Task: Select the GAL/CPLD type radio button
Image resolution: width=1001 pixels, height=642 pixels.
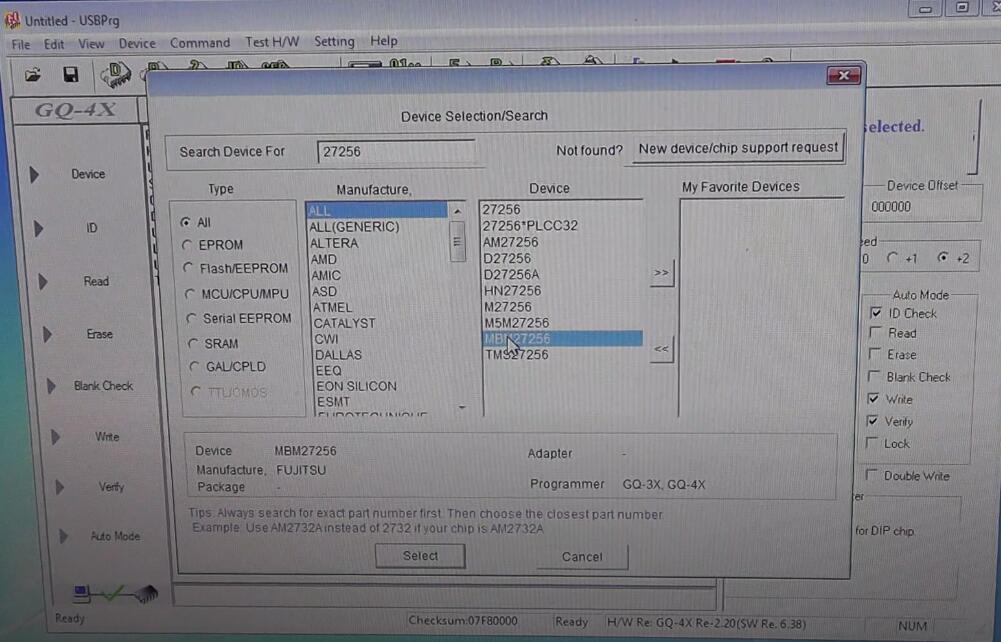Action: pyautogui.click(x=194, y=366)
